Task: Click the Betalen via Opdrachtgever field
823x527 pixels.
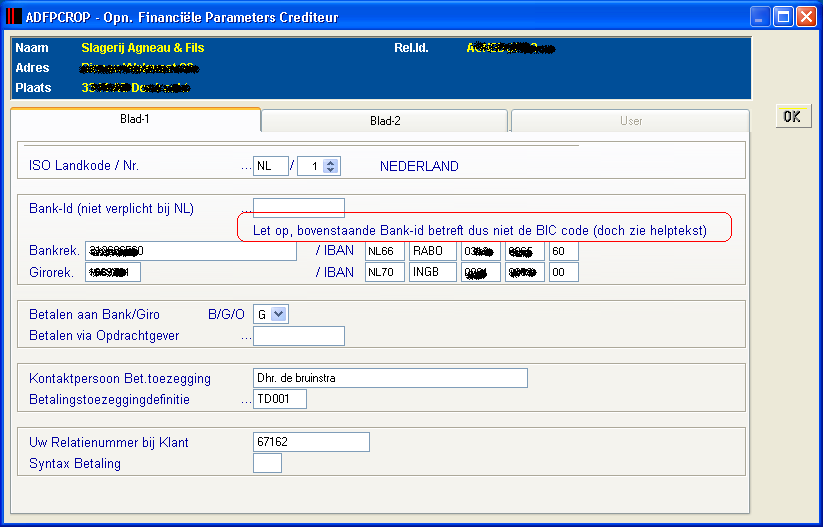Action: (299, 336)
